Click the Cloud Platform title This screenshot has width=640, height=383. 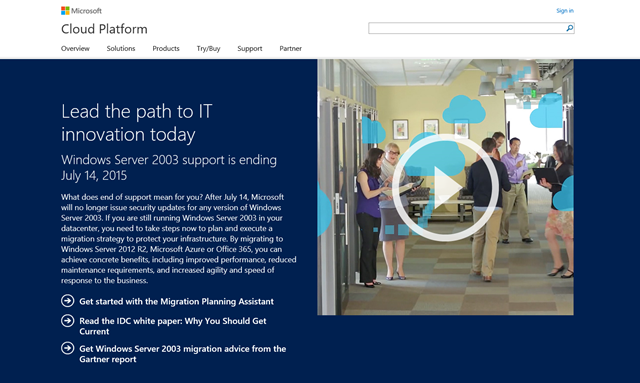tap(104, 29)
